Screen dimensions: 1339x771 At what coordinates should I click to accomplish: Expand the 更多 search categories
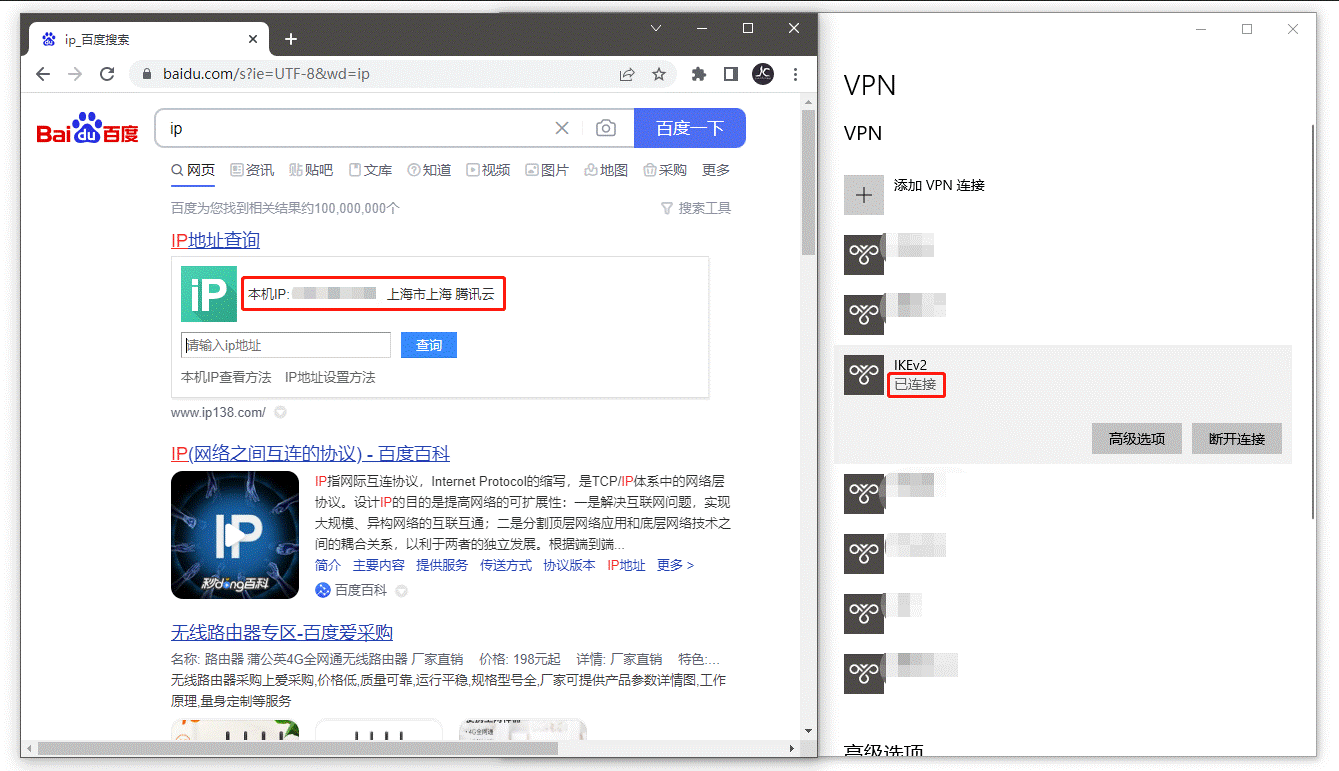click(716, 170)
